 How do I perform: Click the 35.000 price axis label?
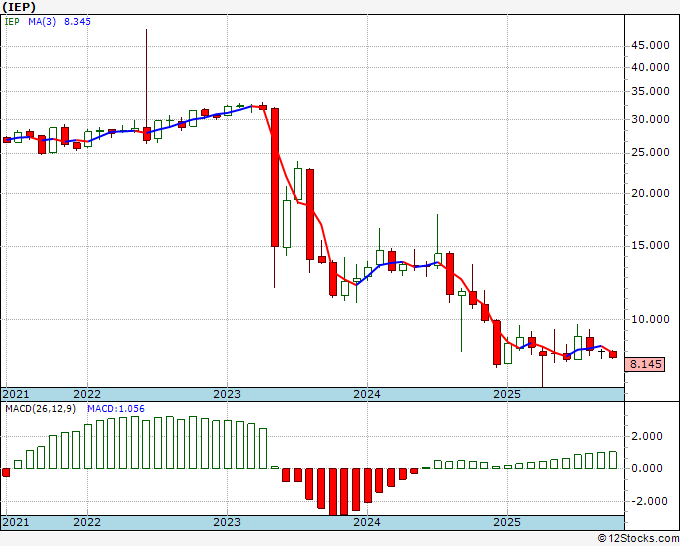650,91
